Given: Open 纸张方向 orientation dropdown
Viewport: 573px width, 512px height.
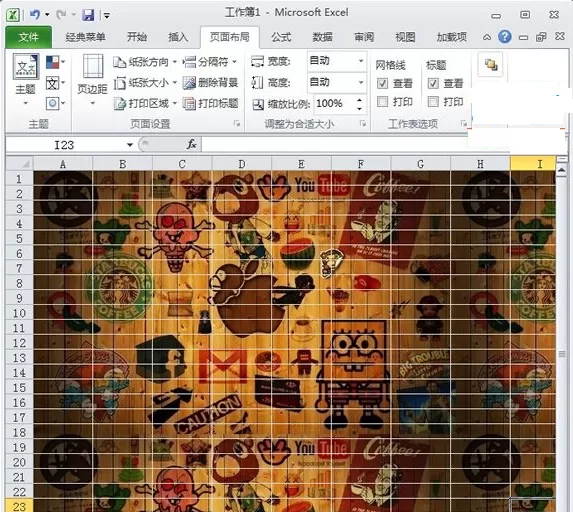Looking at the screenshot, I should (x=145, y=62).
